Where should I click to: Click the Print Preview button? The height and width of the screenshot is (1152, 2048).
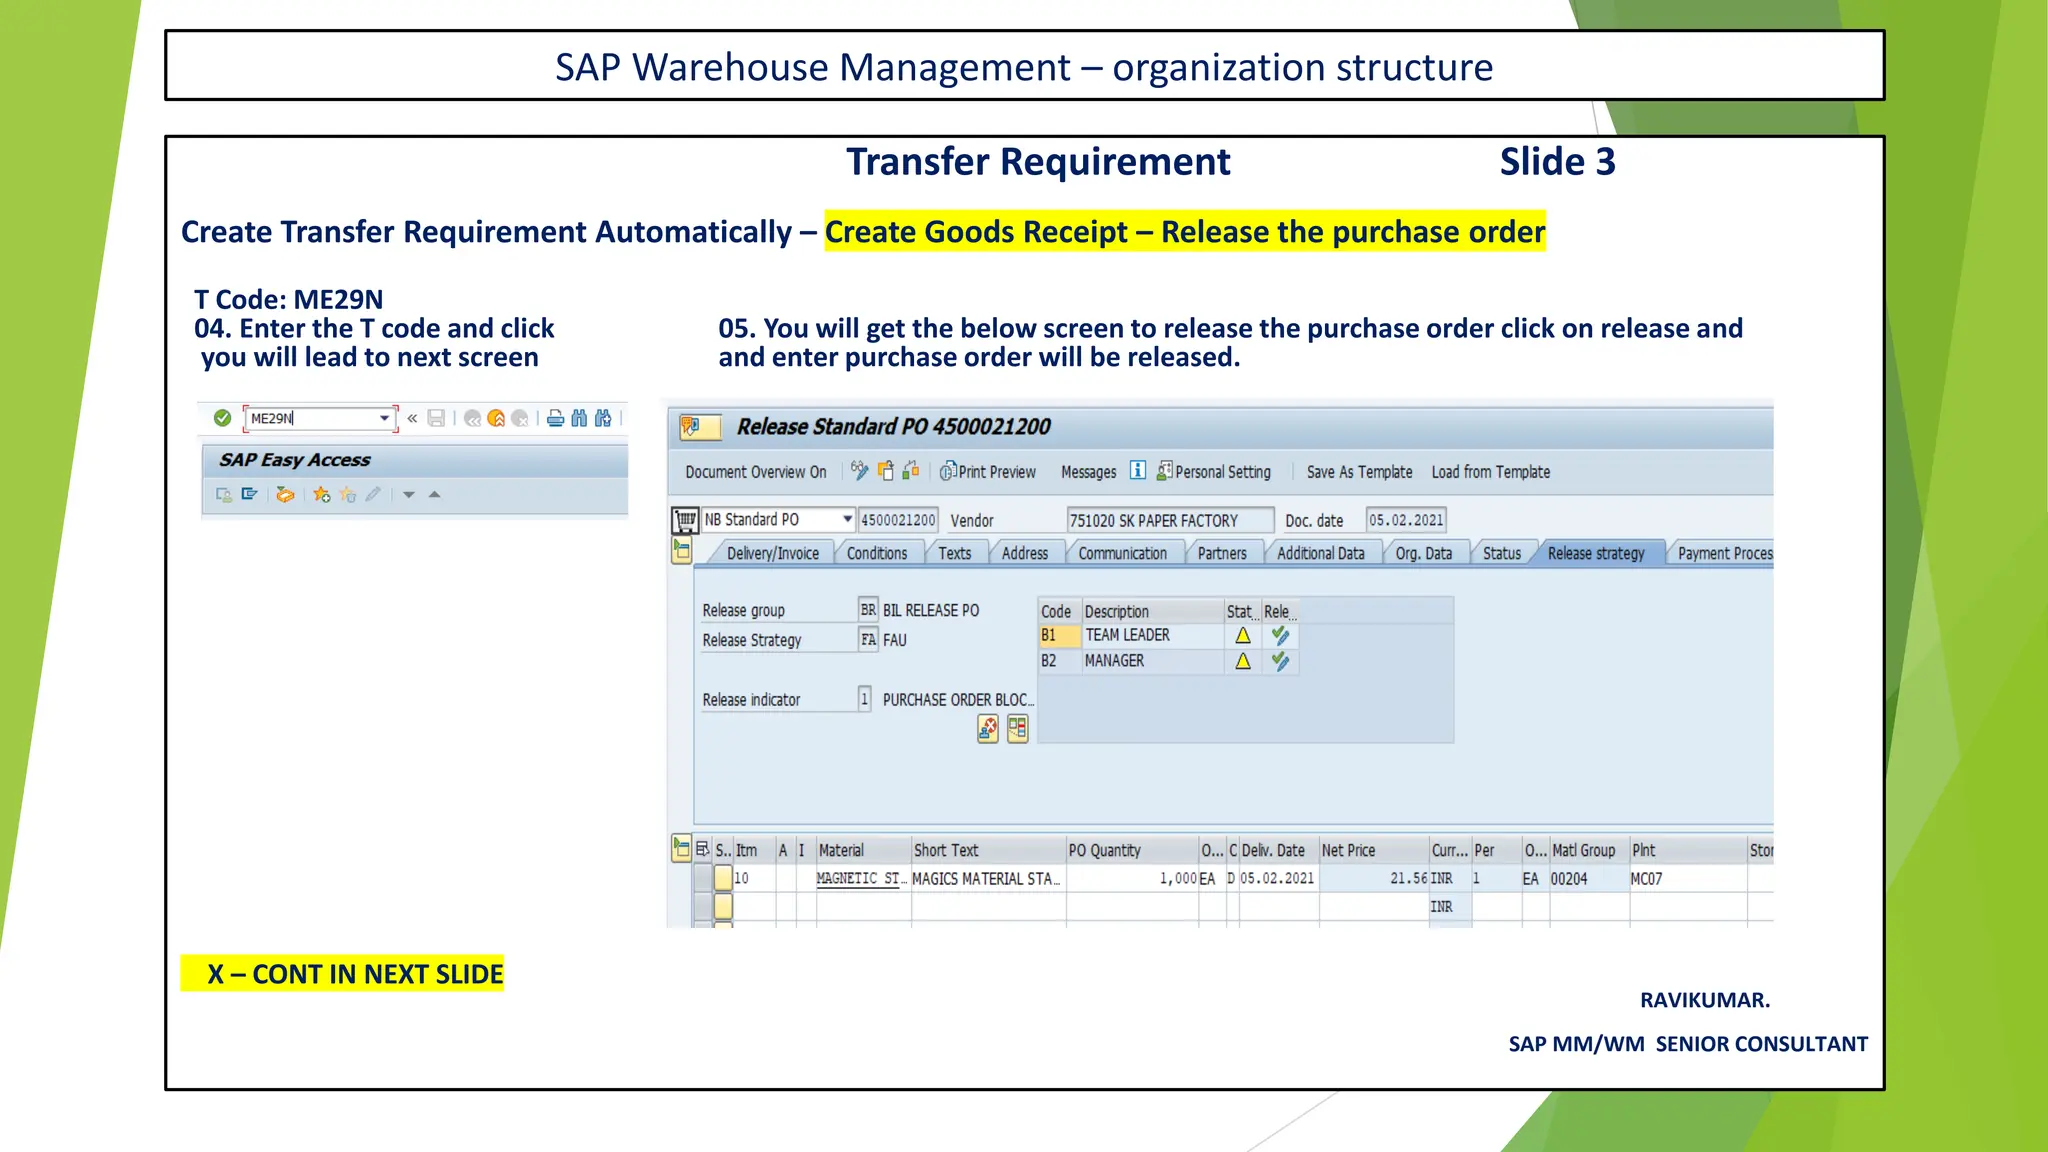tap(988, 472)
